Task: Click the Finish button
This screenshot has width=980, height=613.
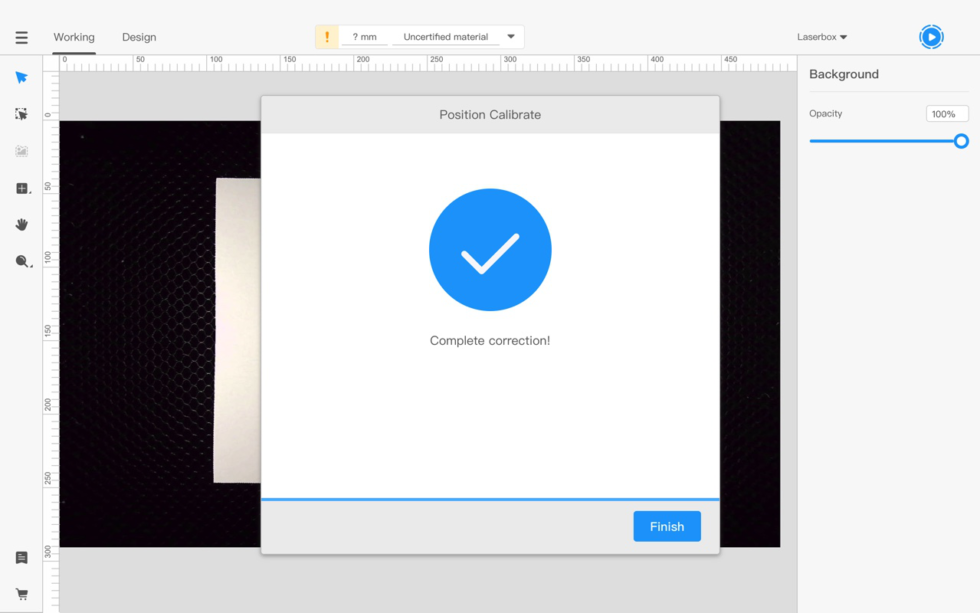Action: point(666,526)
